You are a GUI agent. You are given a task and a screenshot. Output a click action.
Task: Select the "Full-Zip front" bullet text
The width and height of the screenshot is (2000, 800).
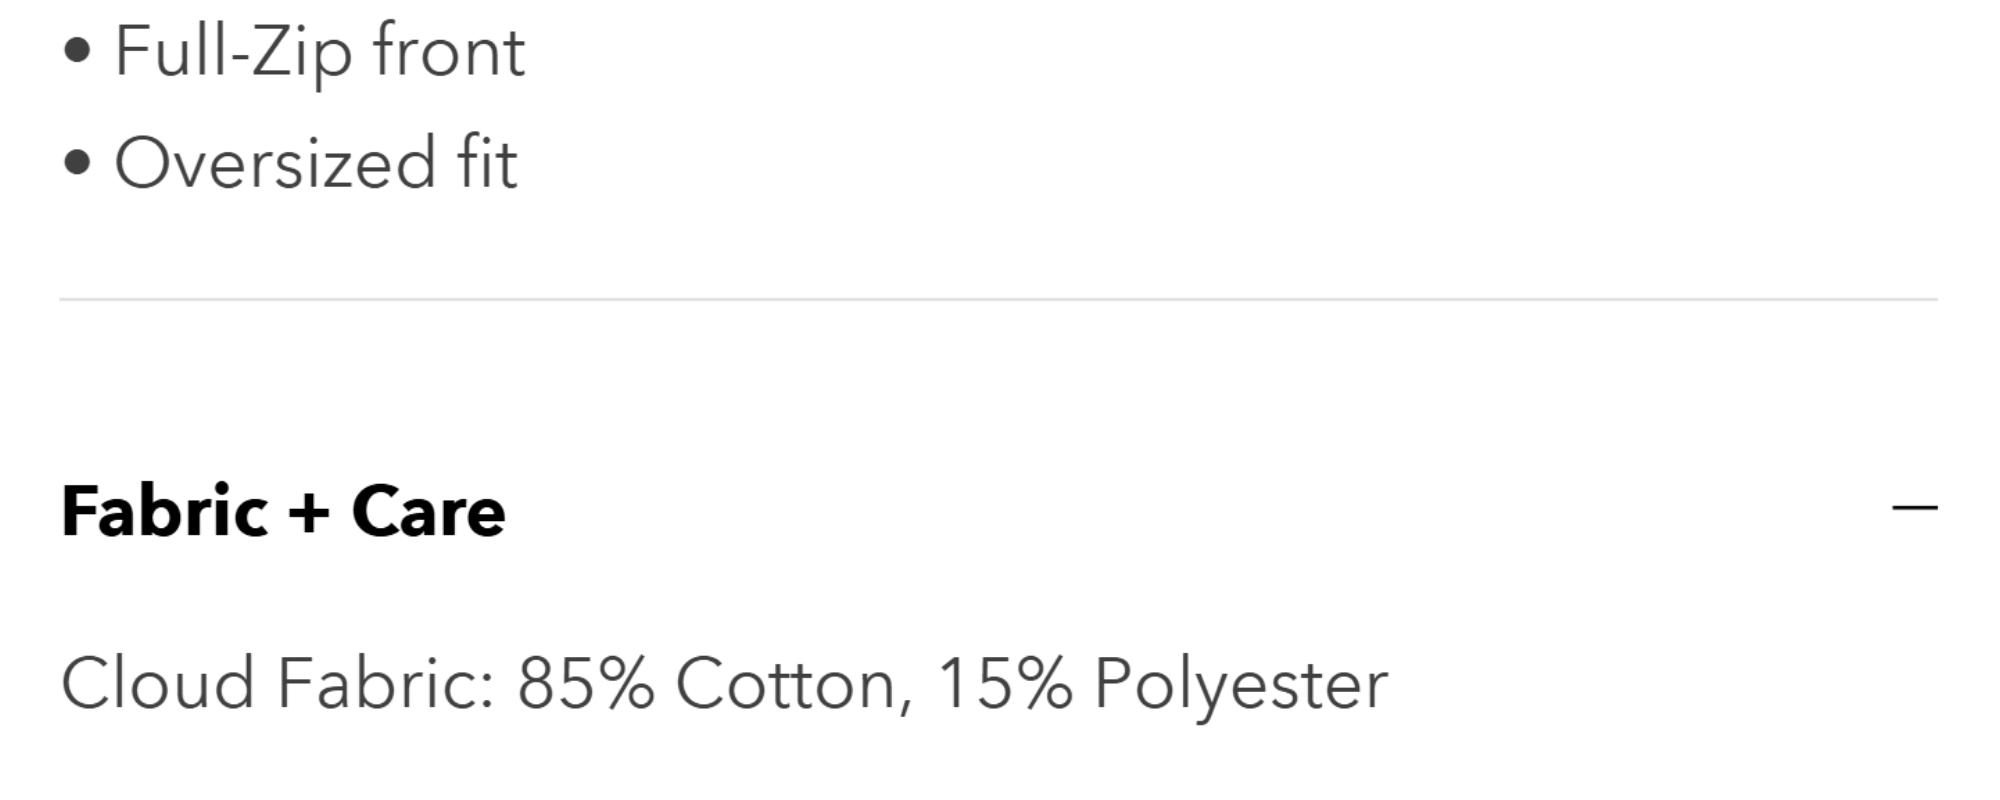tap(319, 51)
